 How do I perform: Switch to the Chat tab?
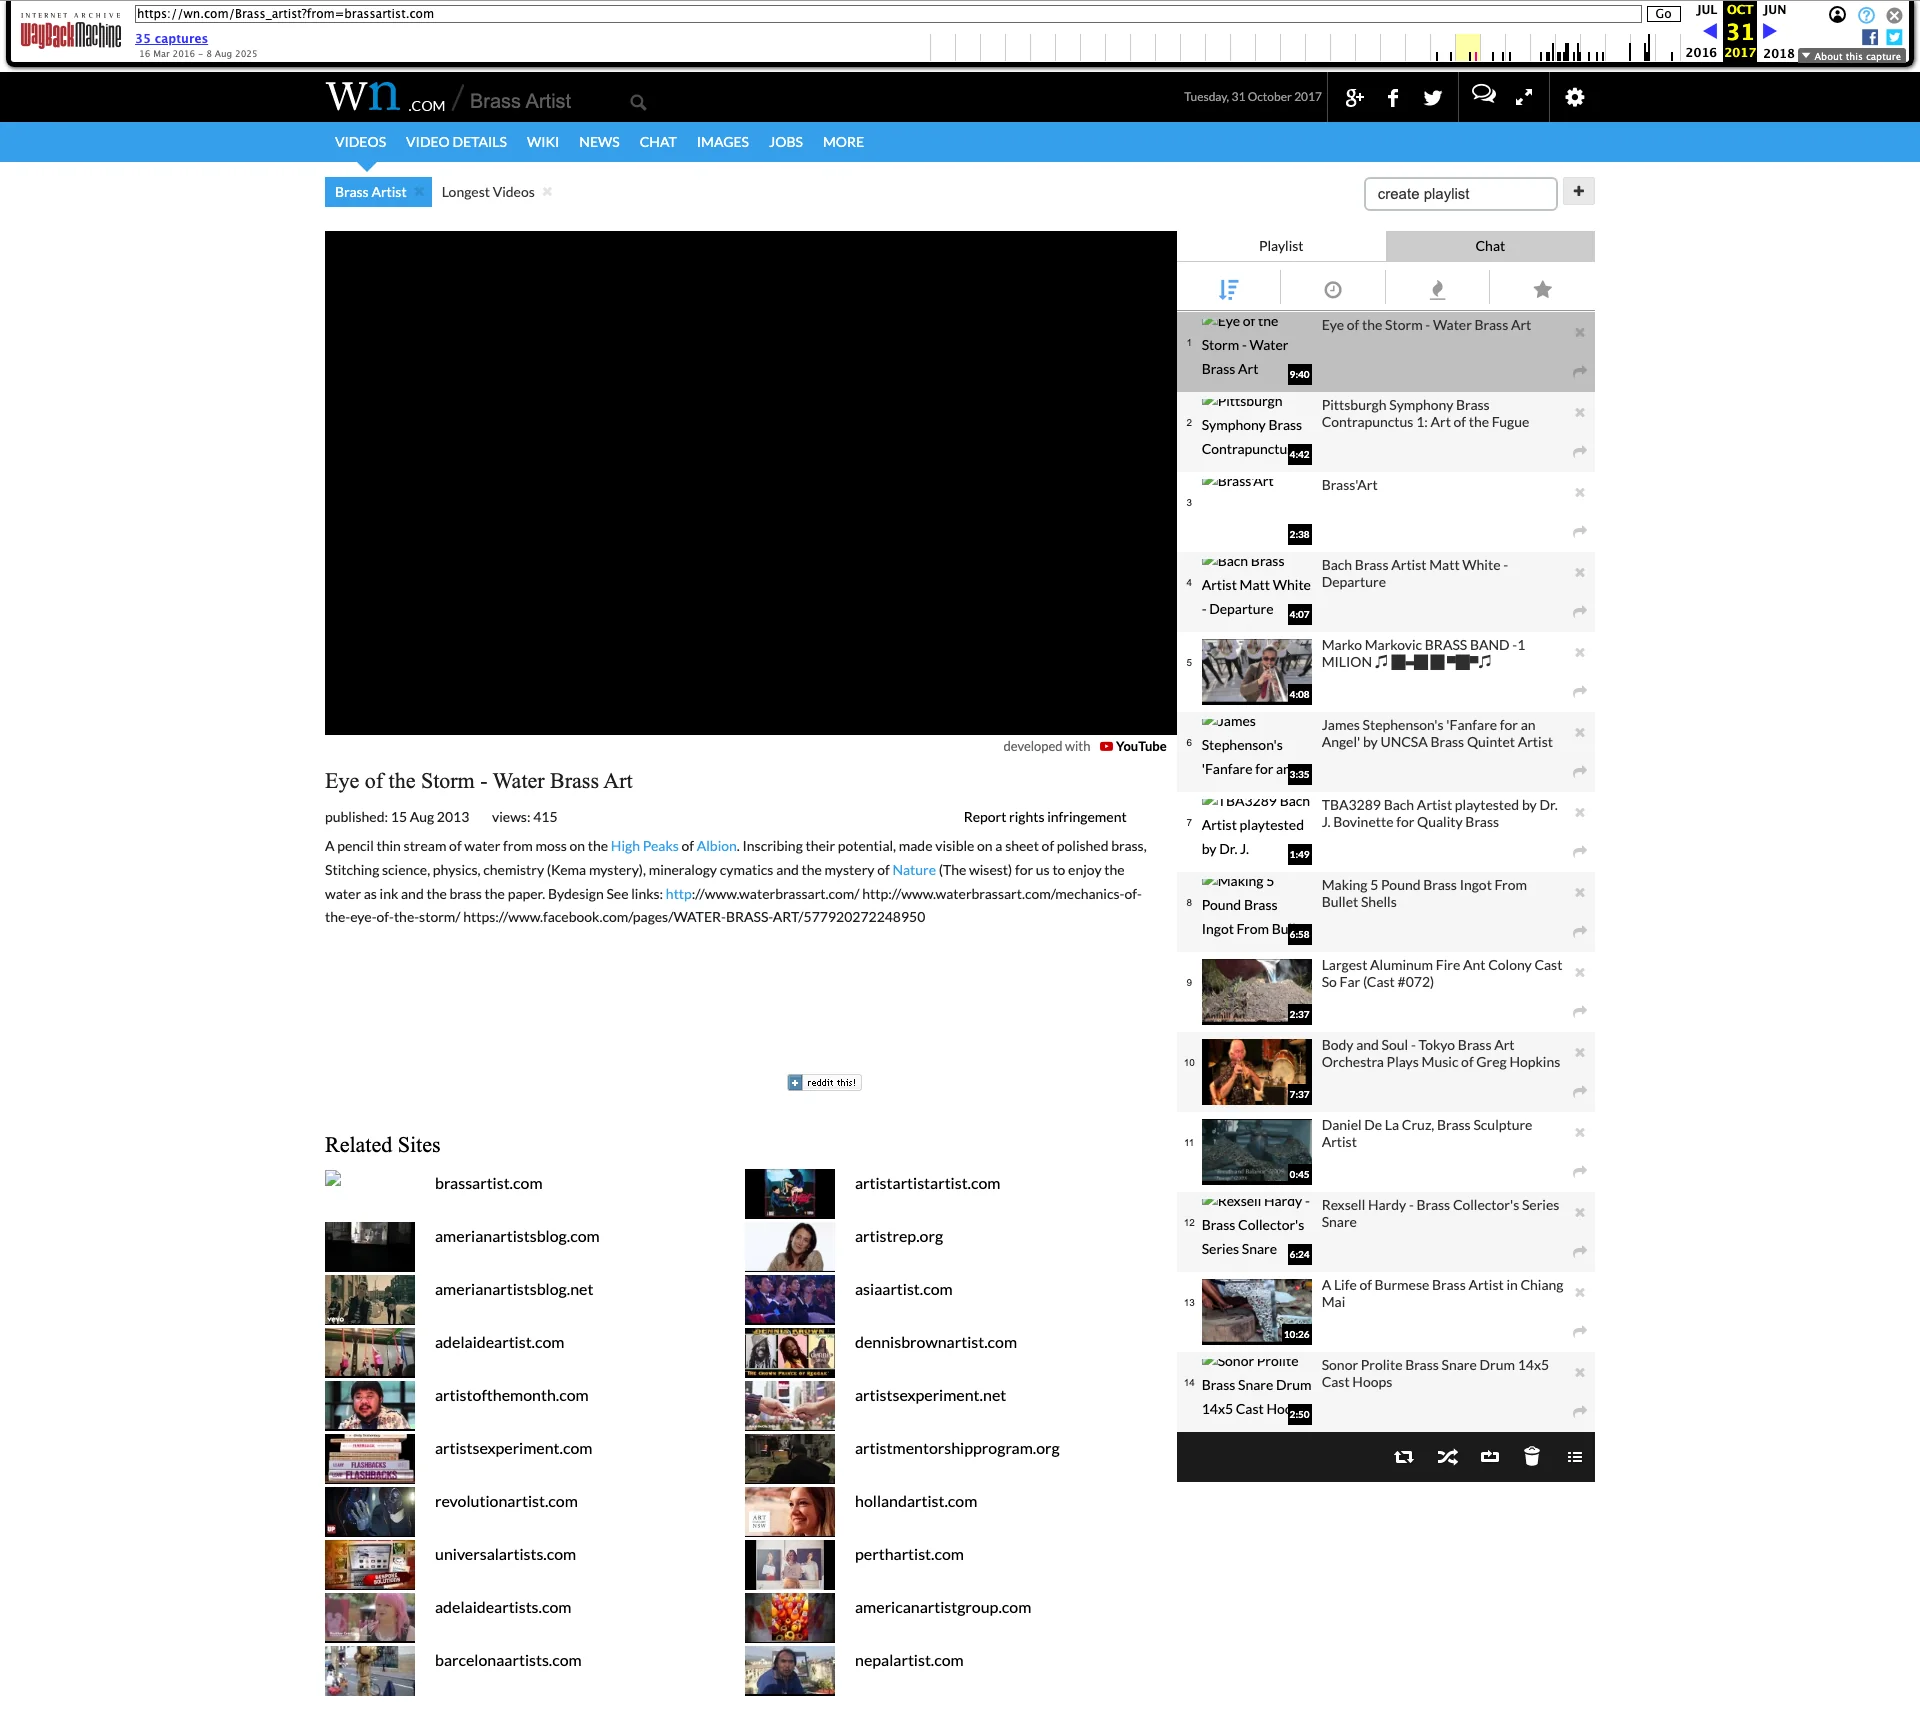tap(1489, 246)
